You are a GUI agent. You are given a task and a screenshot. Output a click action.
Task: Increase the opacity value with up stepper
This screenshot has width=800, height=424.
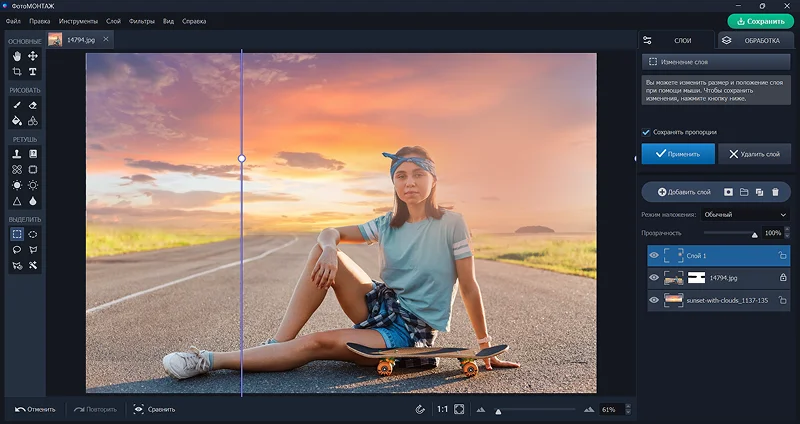coord(787,230)
